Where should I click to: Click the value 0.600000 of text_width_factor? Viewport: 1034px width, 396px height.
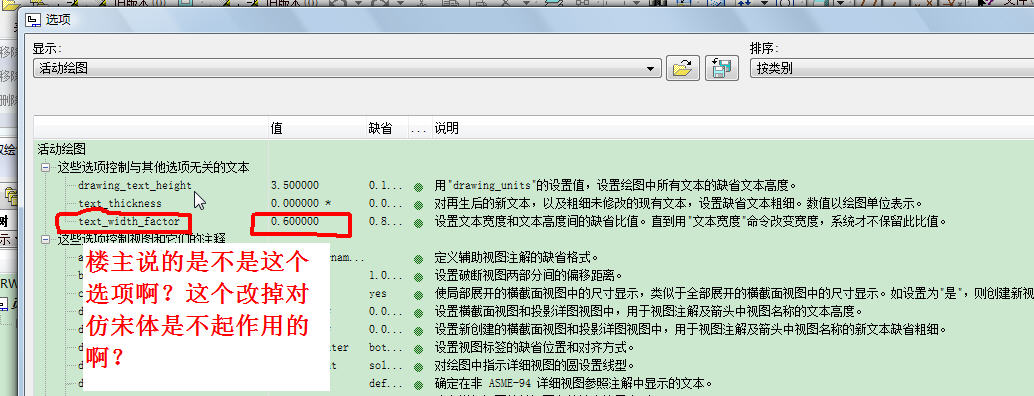pyautogui.click(x=295, y=221)
